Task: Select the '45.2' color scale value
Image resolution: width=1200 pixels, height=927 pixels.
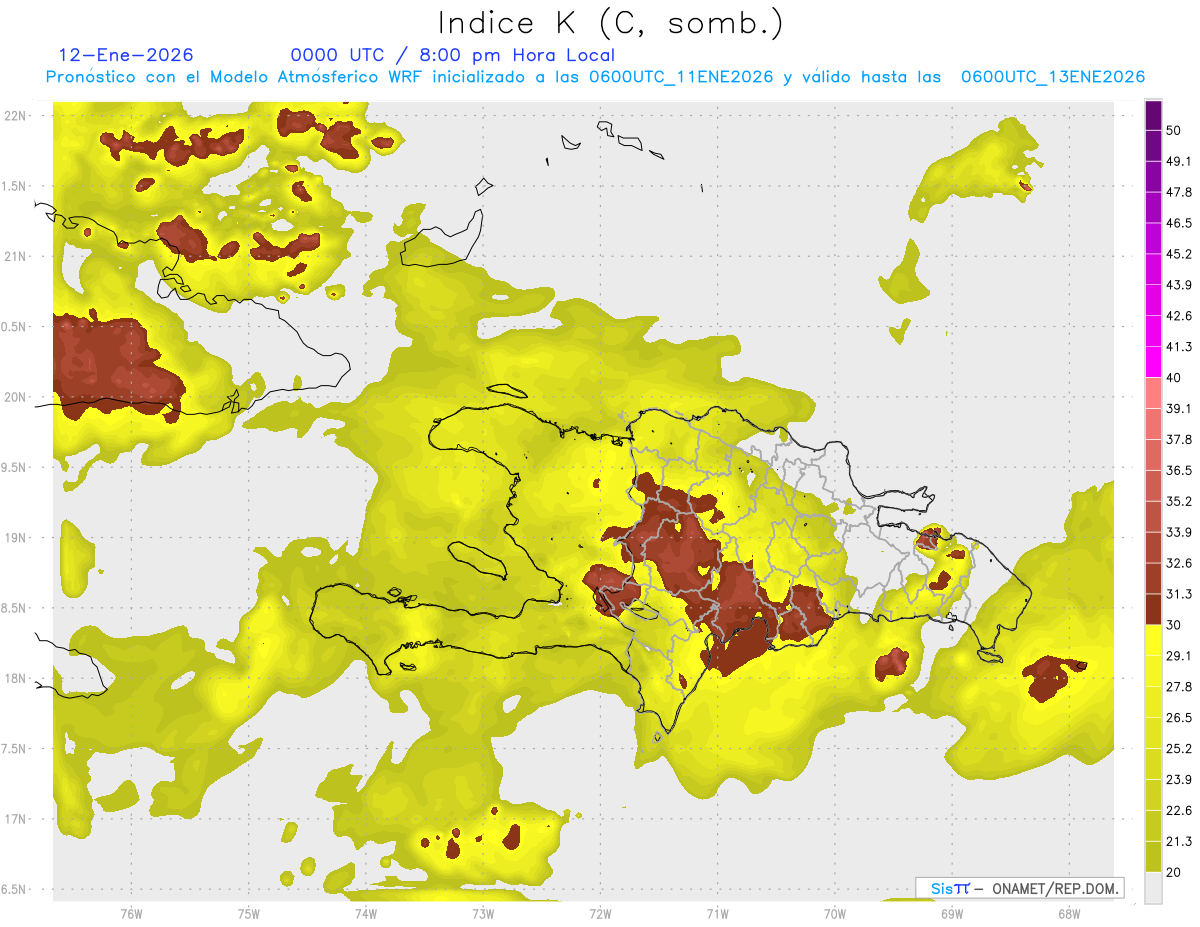Action: [1179, 254]
